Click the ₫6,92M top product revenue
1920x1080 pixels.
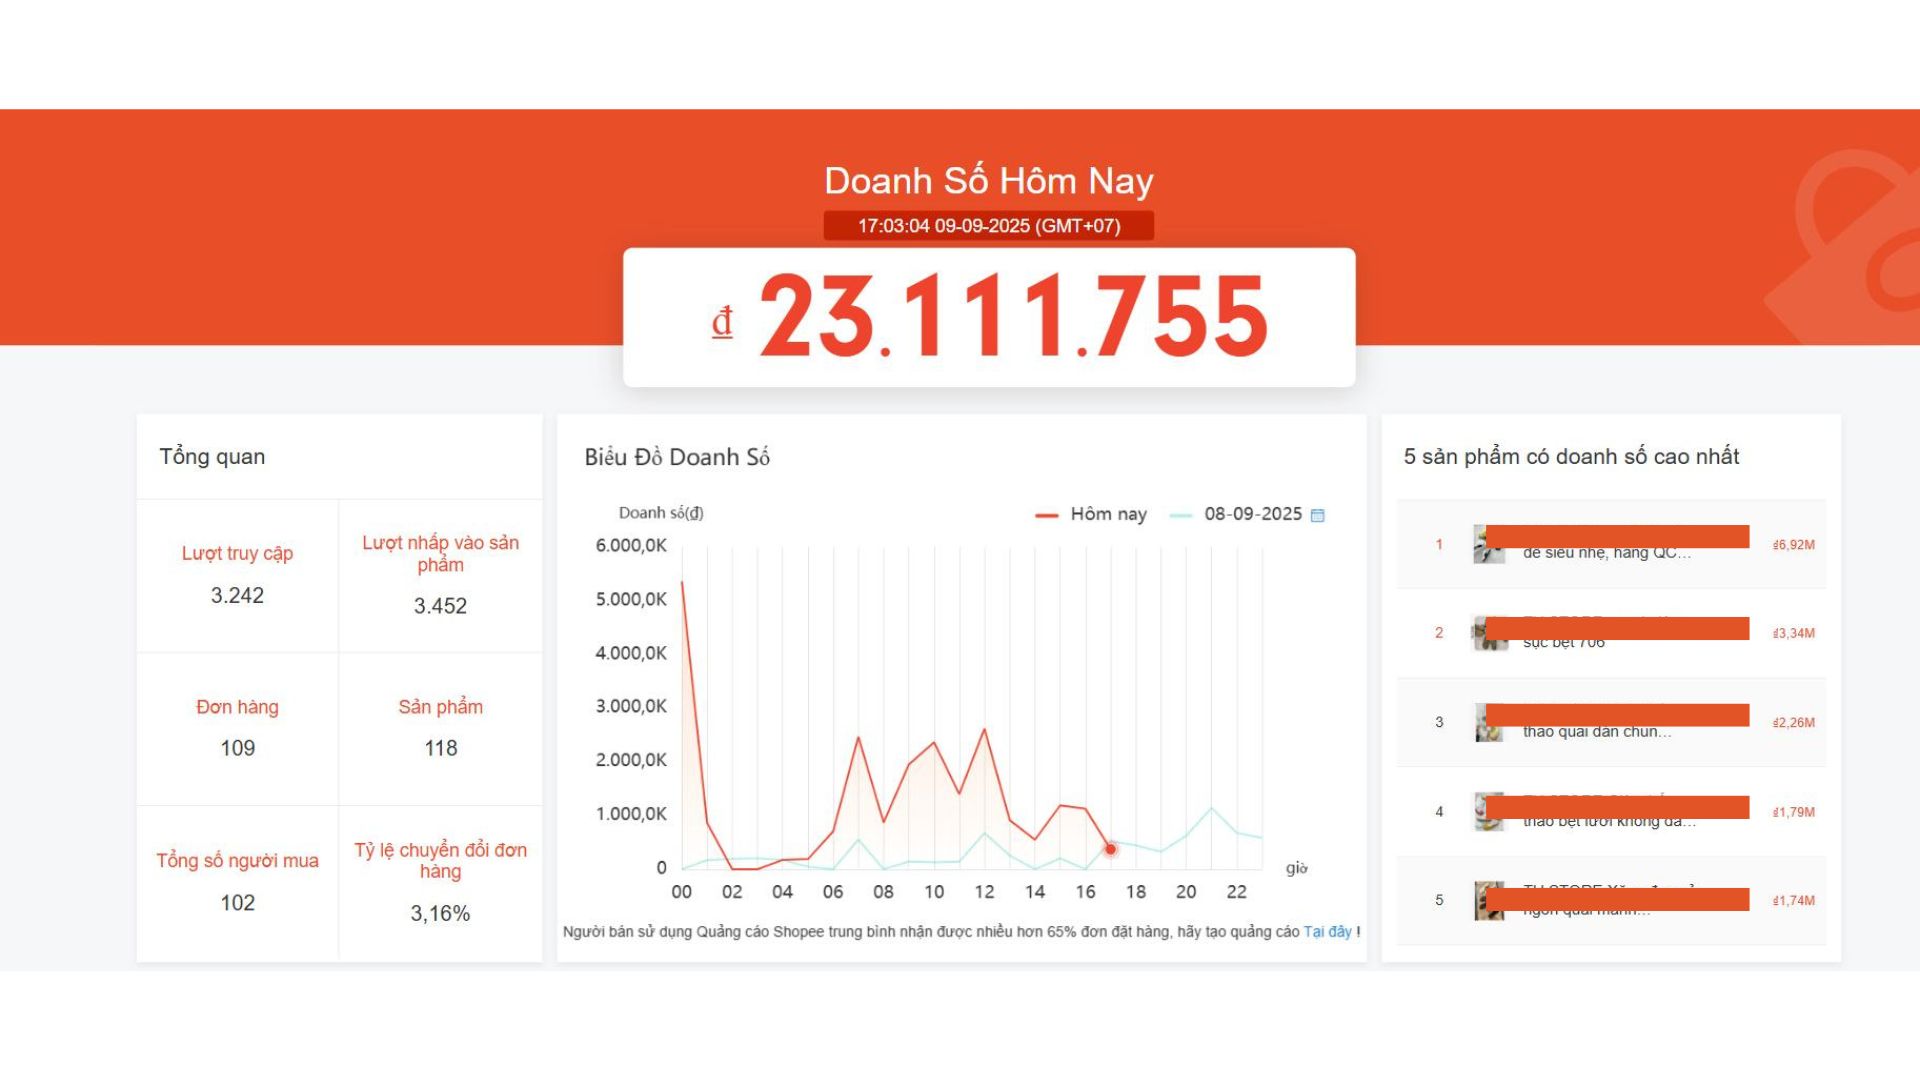click(1793, 545)
